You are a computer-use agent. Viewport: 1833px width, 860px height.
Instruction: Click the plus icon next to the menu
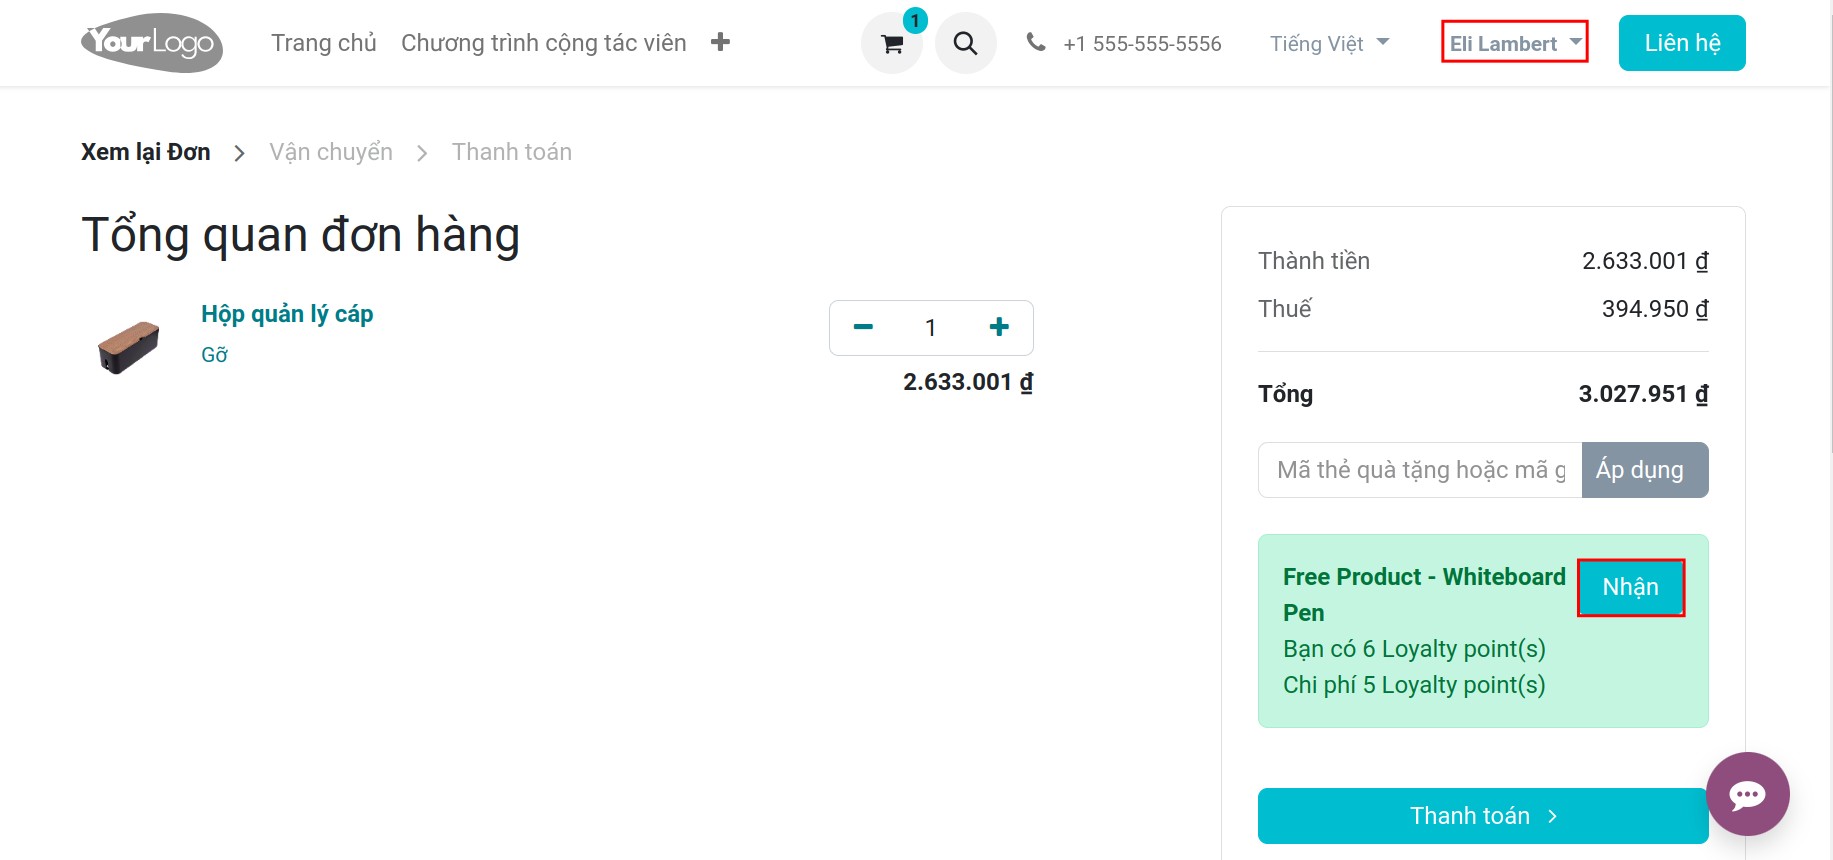(x=720, y=42)
